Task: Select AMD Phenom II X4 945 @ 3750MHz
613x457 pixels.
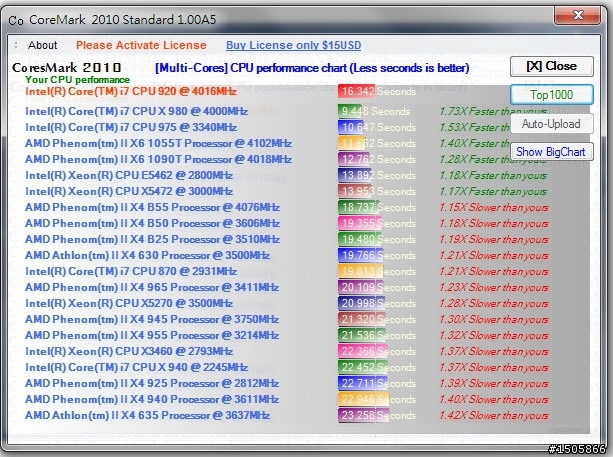Action: [152, 320]
